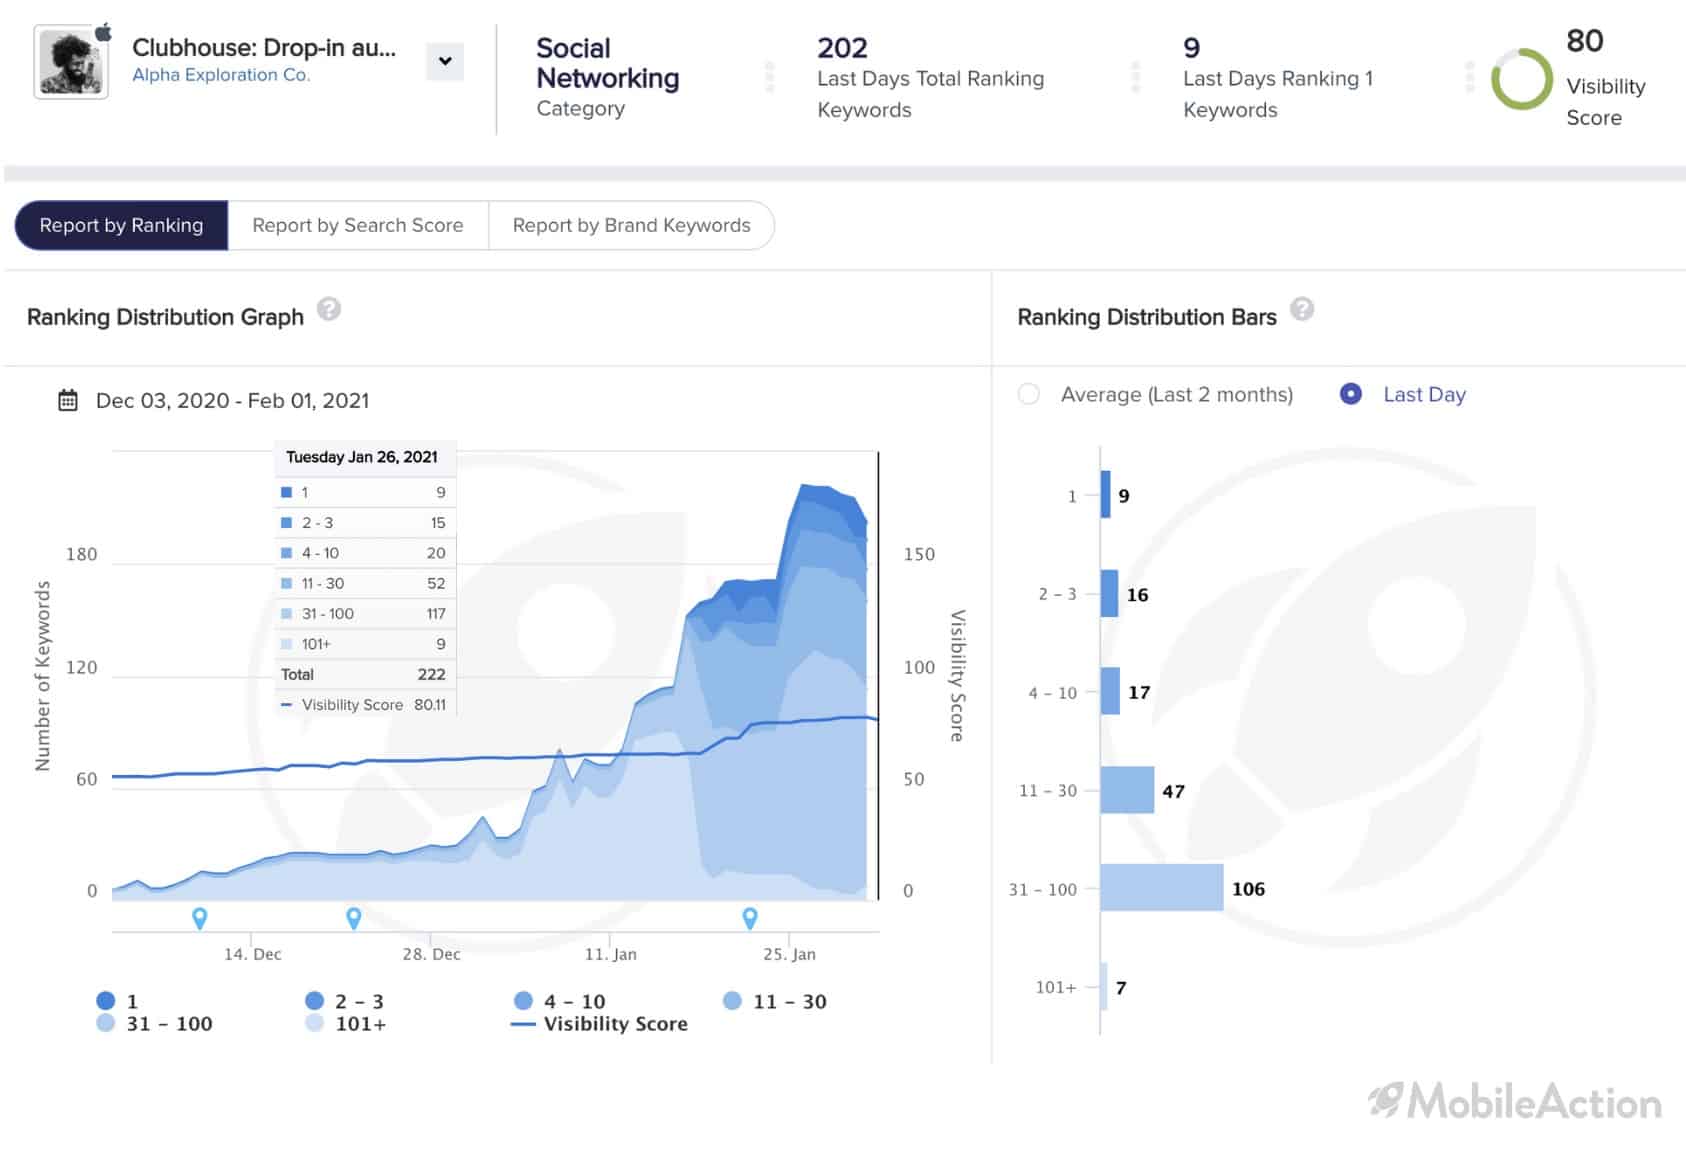Image resolution: width=1686 pixels, height=1166 pixels.
Task: Click the Apple platform icon on app thumbnail
Action: [x=103, y=32]
